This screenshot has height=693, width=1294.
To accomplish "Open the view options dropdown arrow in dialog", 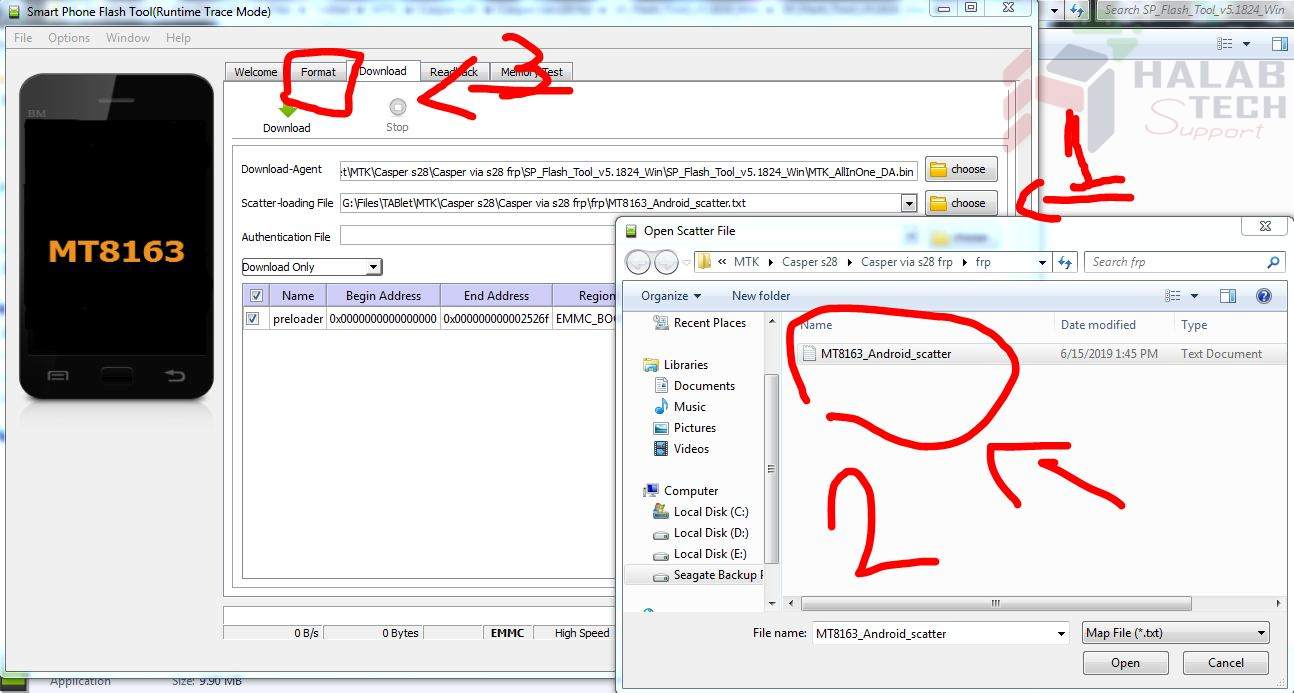I will 1194,296.
